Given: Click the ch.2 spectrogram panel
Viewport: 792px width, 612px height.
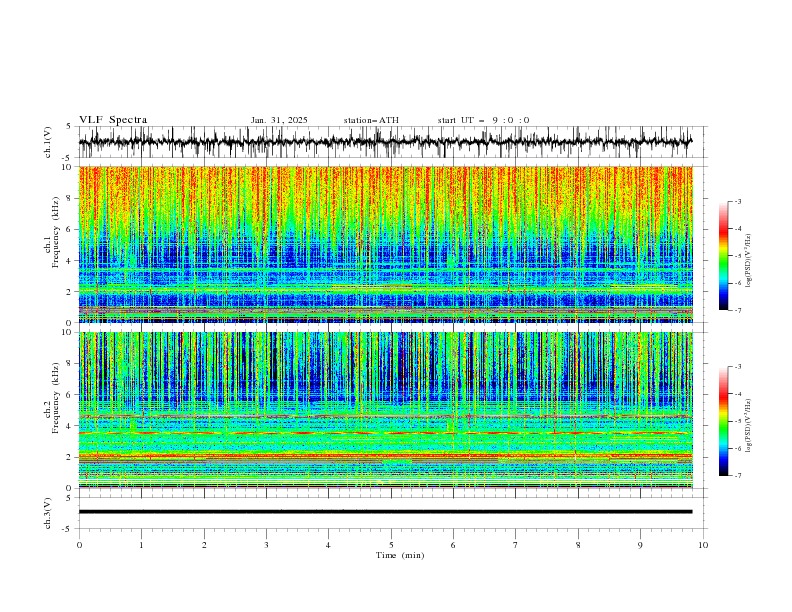Looking at the screenshot, I should [385, 410].
